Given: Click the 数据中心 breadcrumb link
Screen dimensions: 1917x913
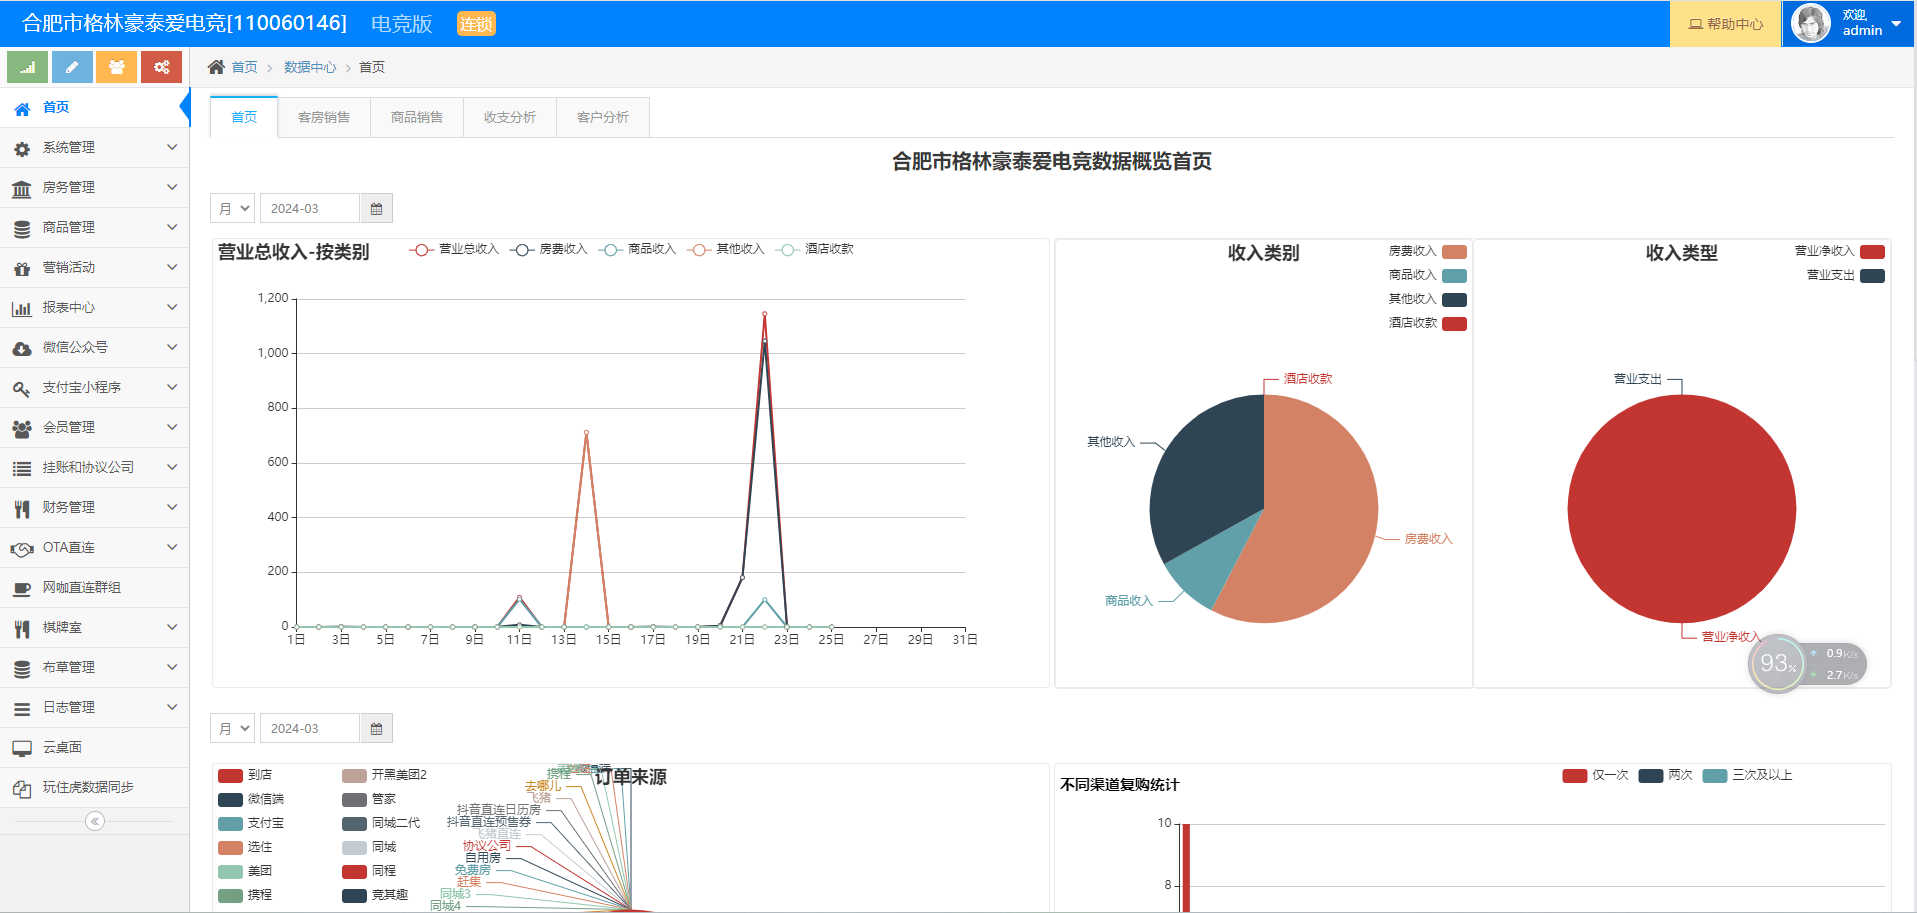Looking at the screenshot, I should click(x=310, y=67).
